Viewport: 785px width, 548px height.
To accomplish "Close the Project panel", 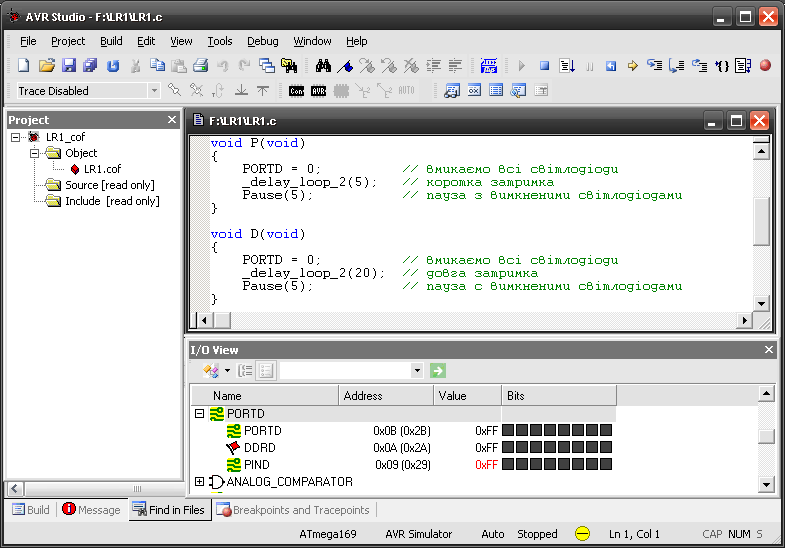I will (172, 120).
